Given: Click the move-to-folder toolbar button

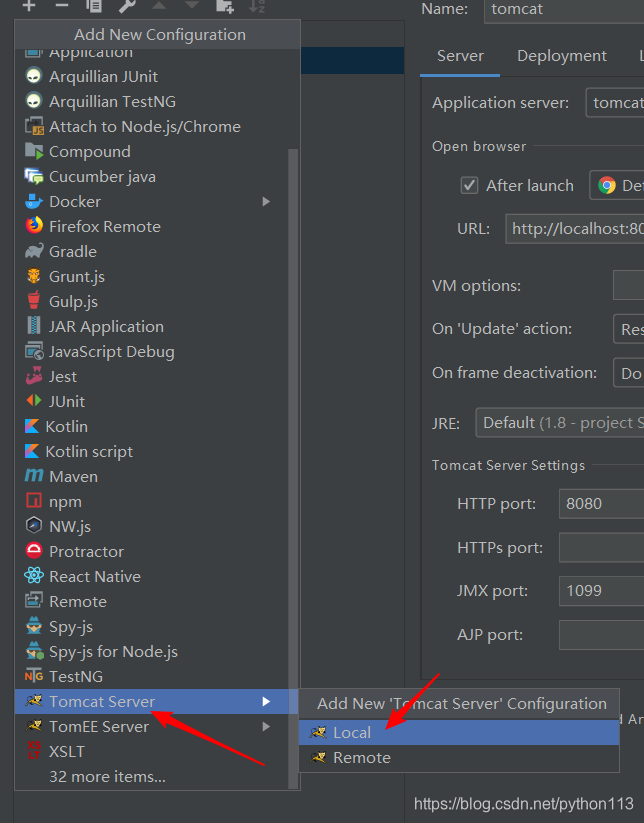Looking at the screenshot, I should coord(225,6).
